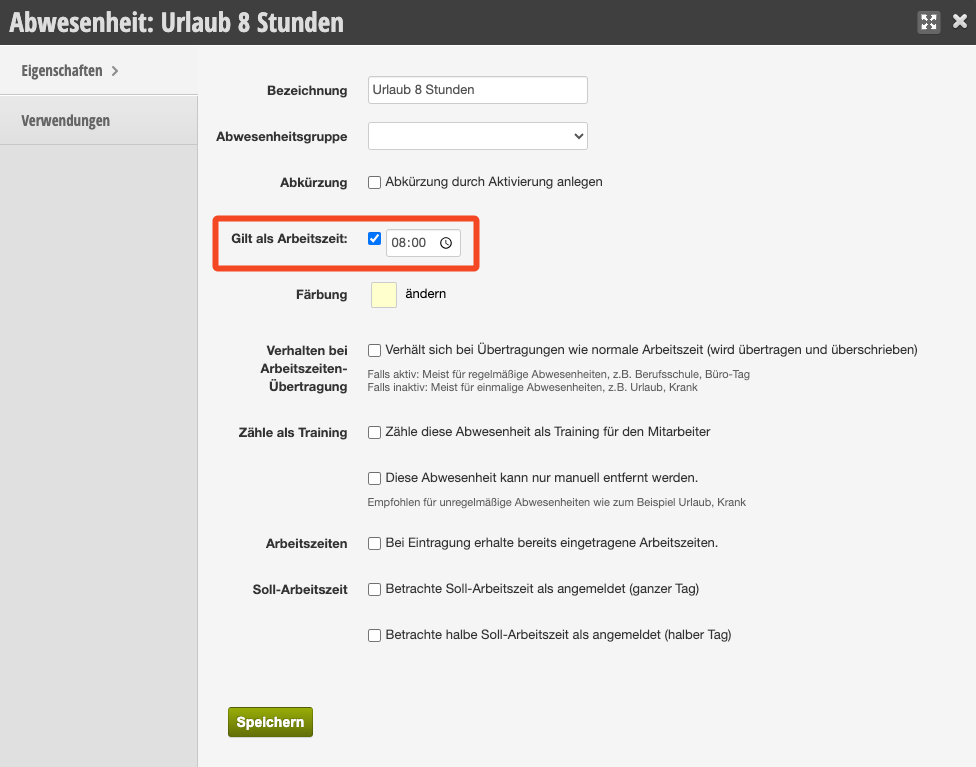Uncheck the Gilt als Arbeitszeit checkbox
The width and height of the screenshot is (976, 767).
374,238
